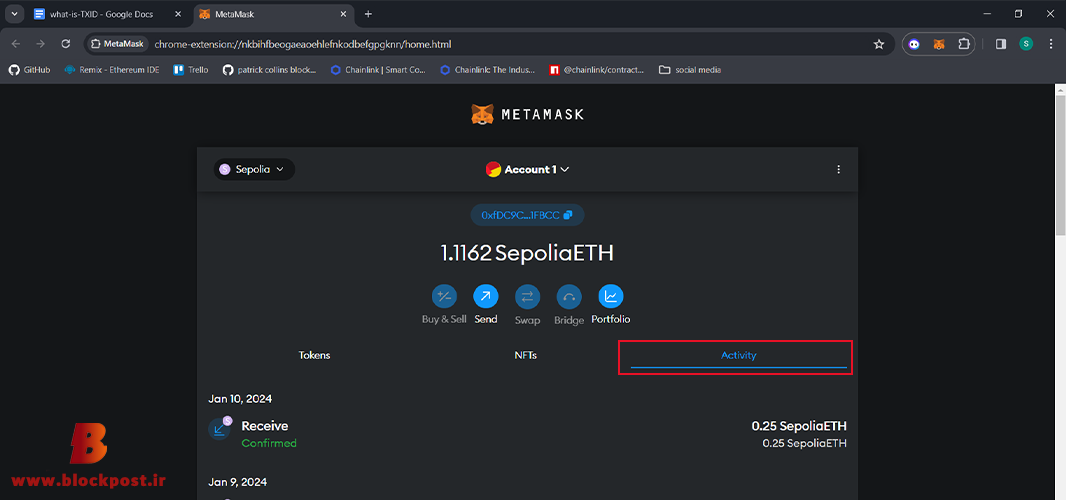Click the 1.1162 SepoliaETH balance
Screen dimensions: 1066x500
click(x=528, y=254)
